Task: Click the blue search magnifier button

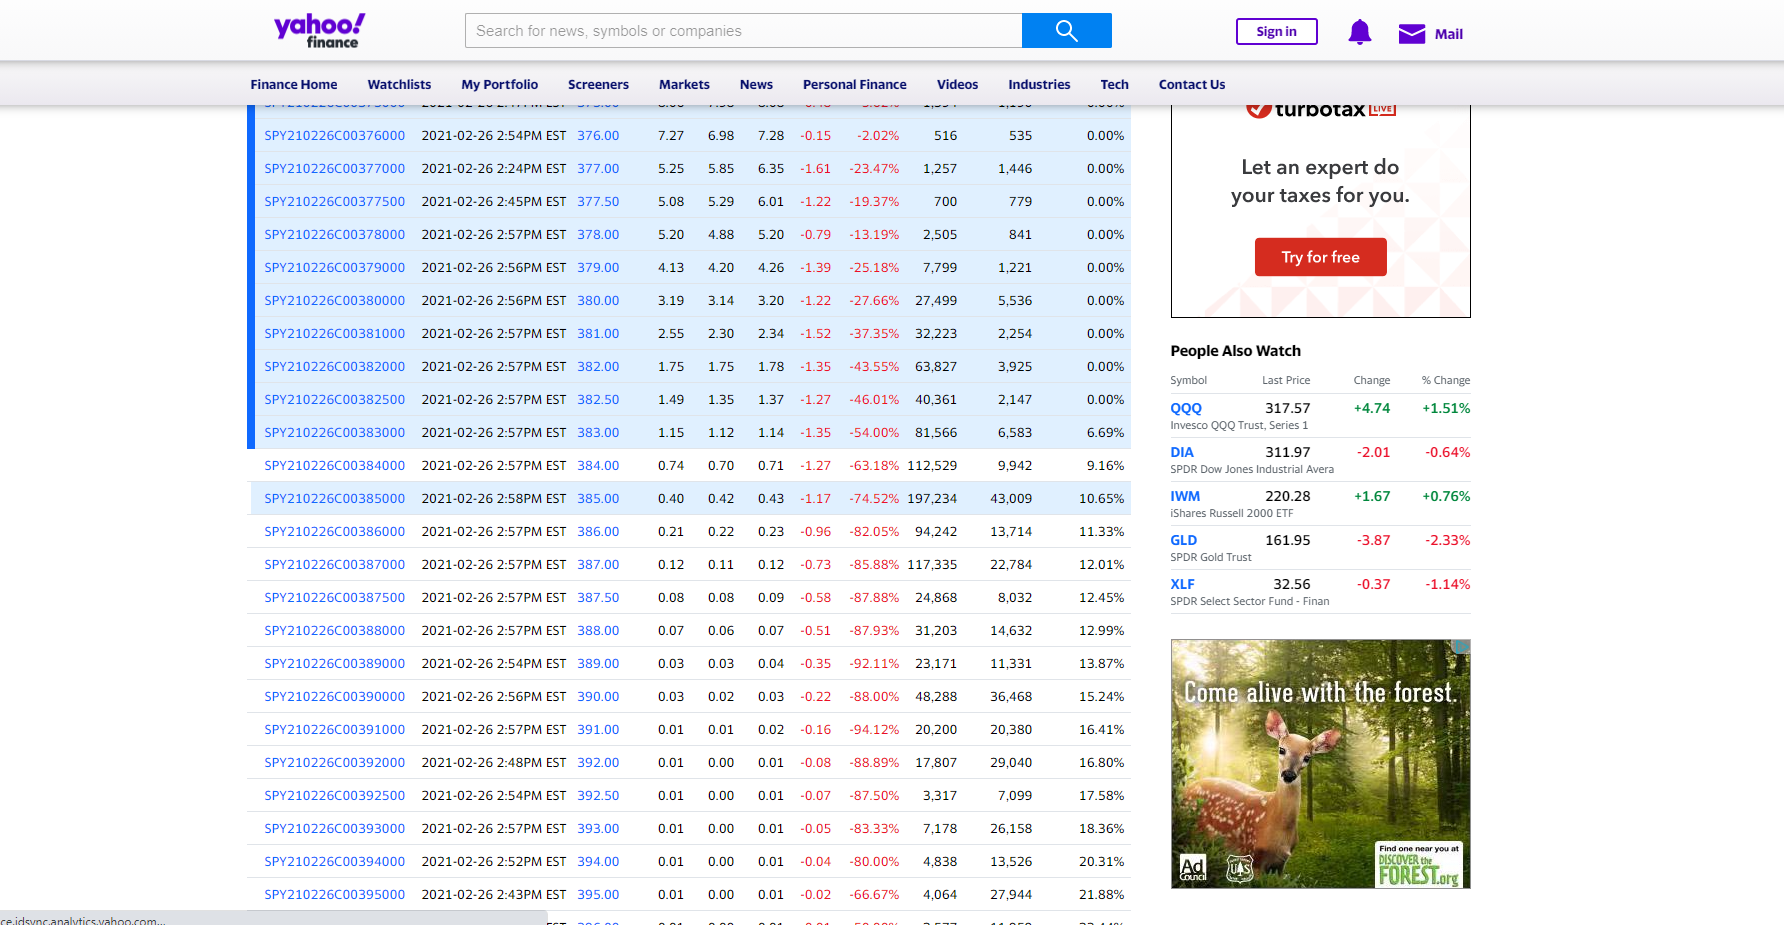Action: coord(1066,31)
